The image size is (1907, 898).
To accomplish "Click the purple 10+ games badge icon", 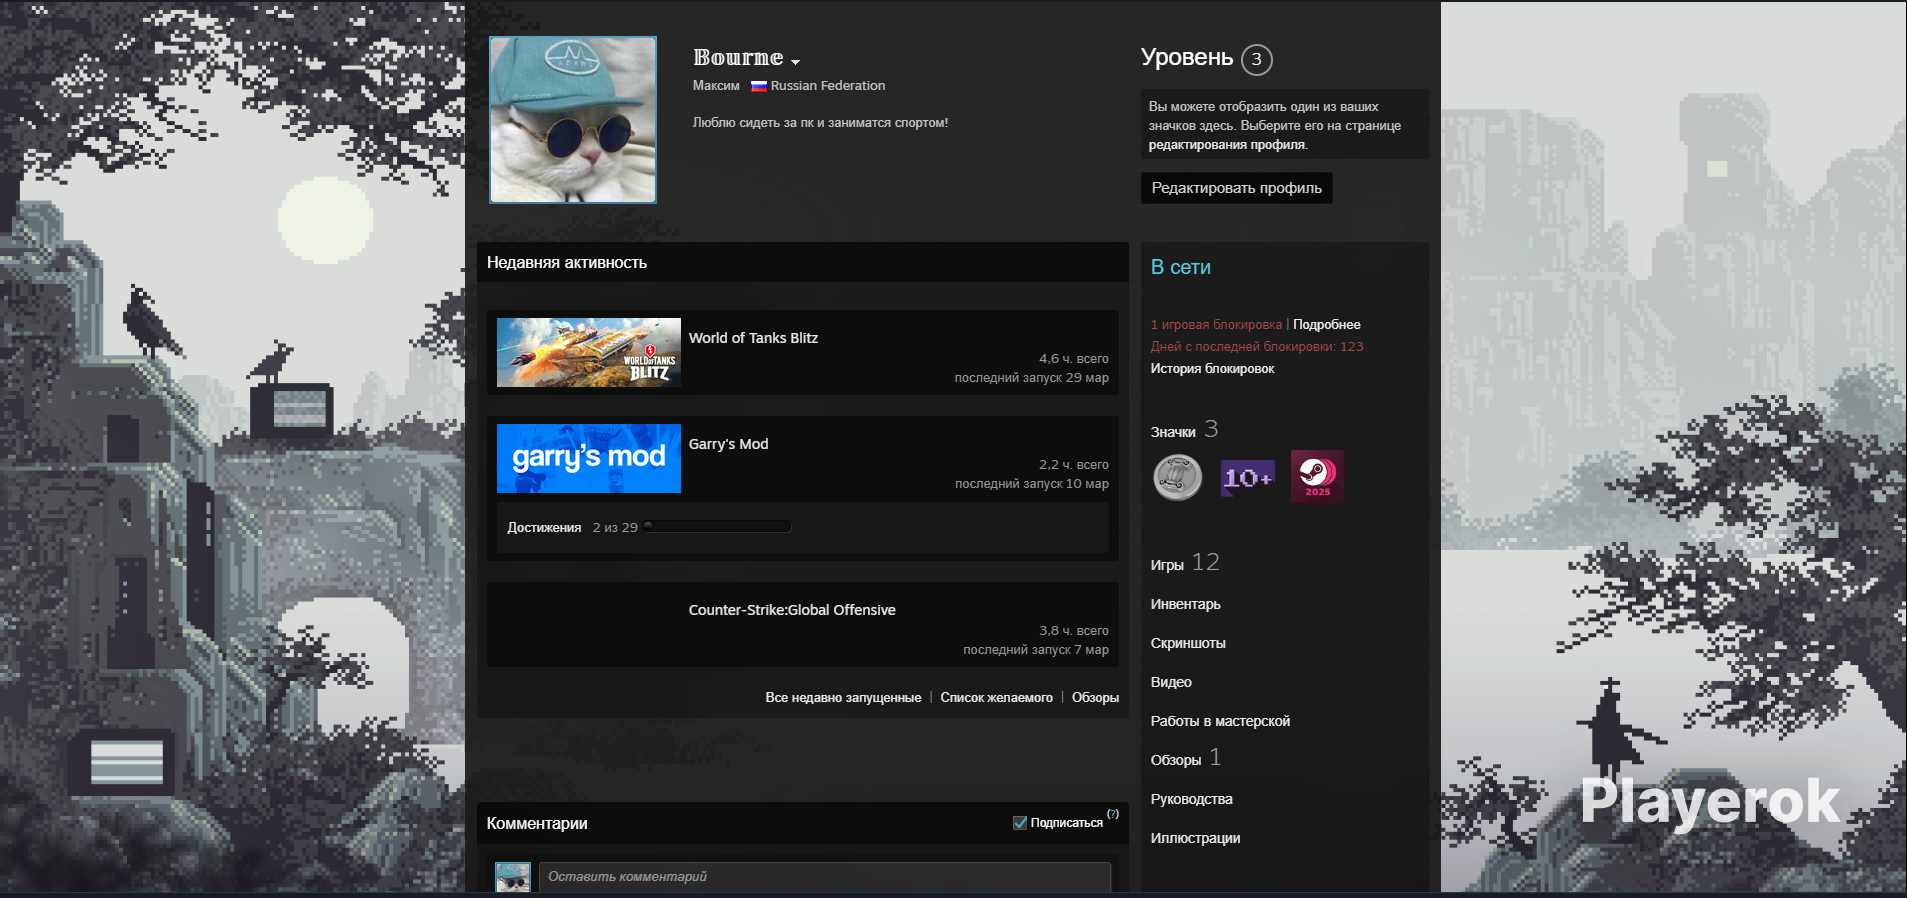I will coord(1247,478).
